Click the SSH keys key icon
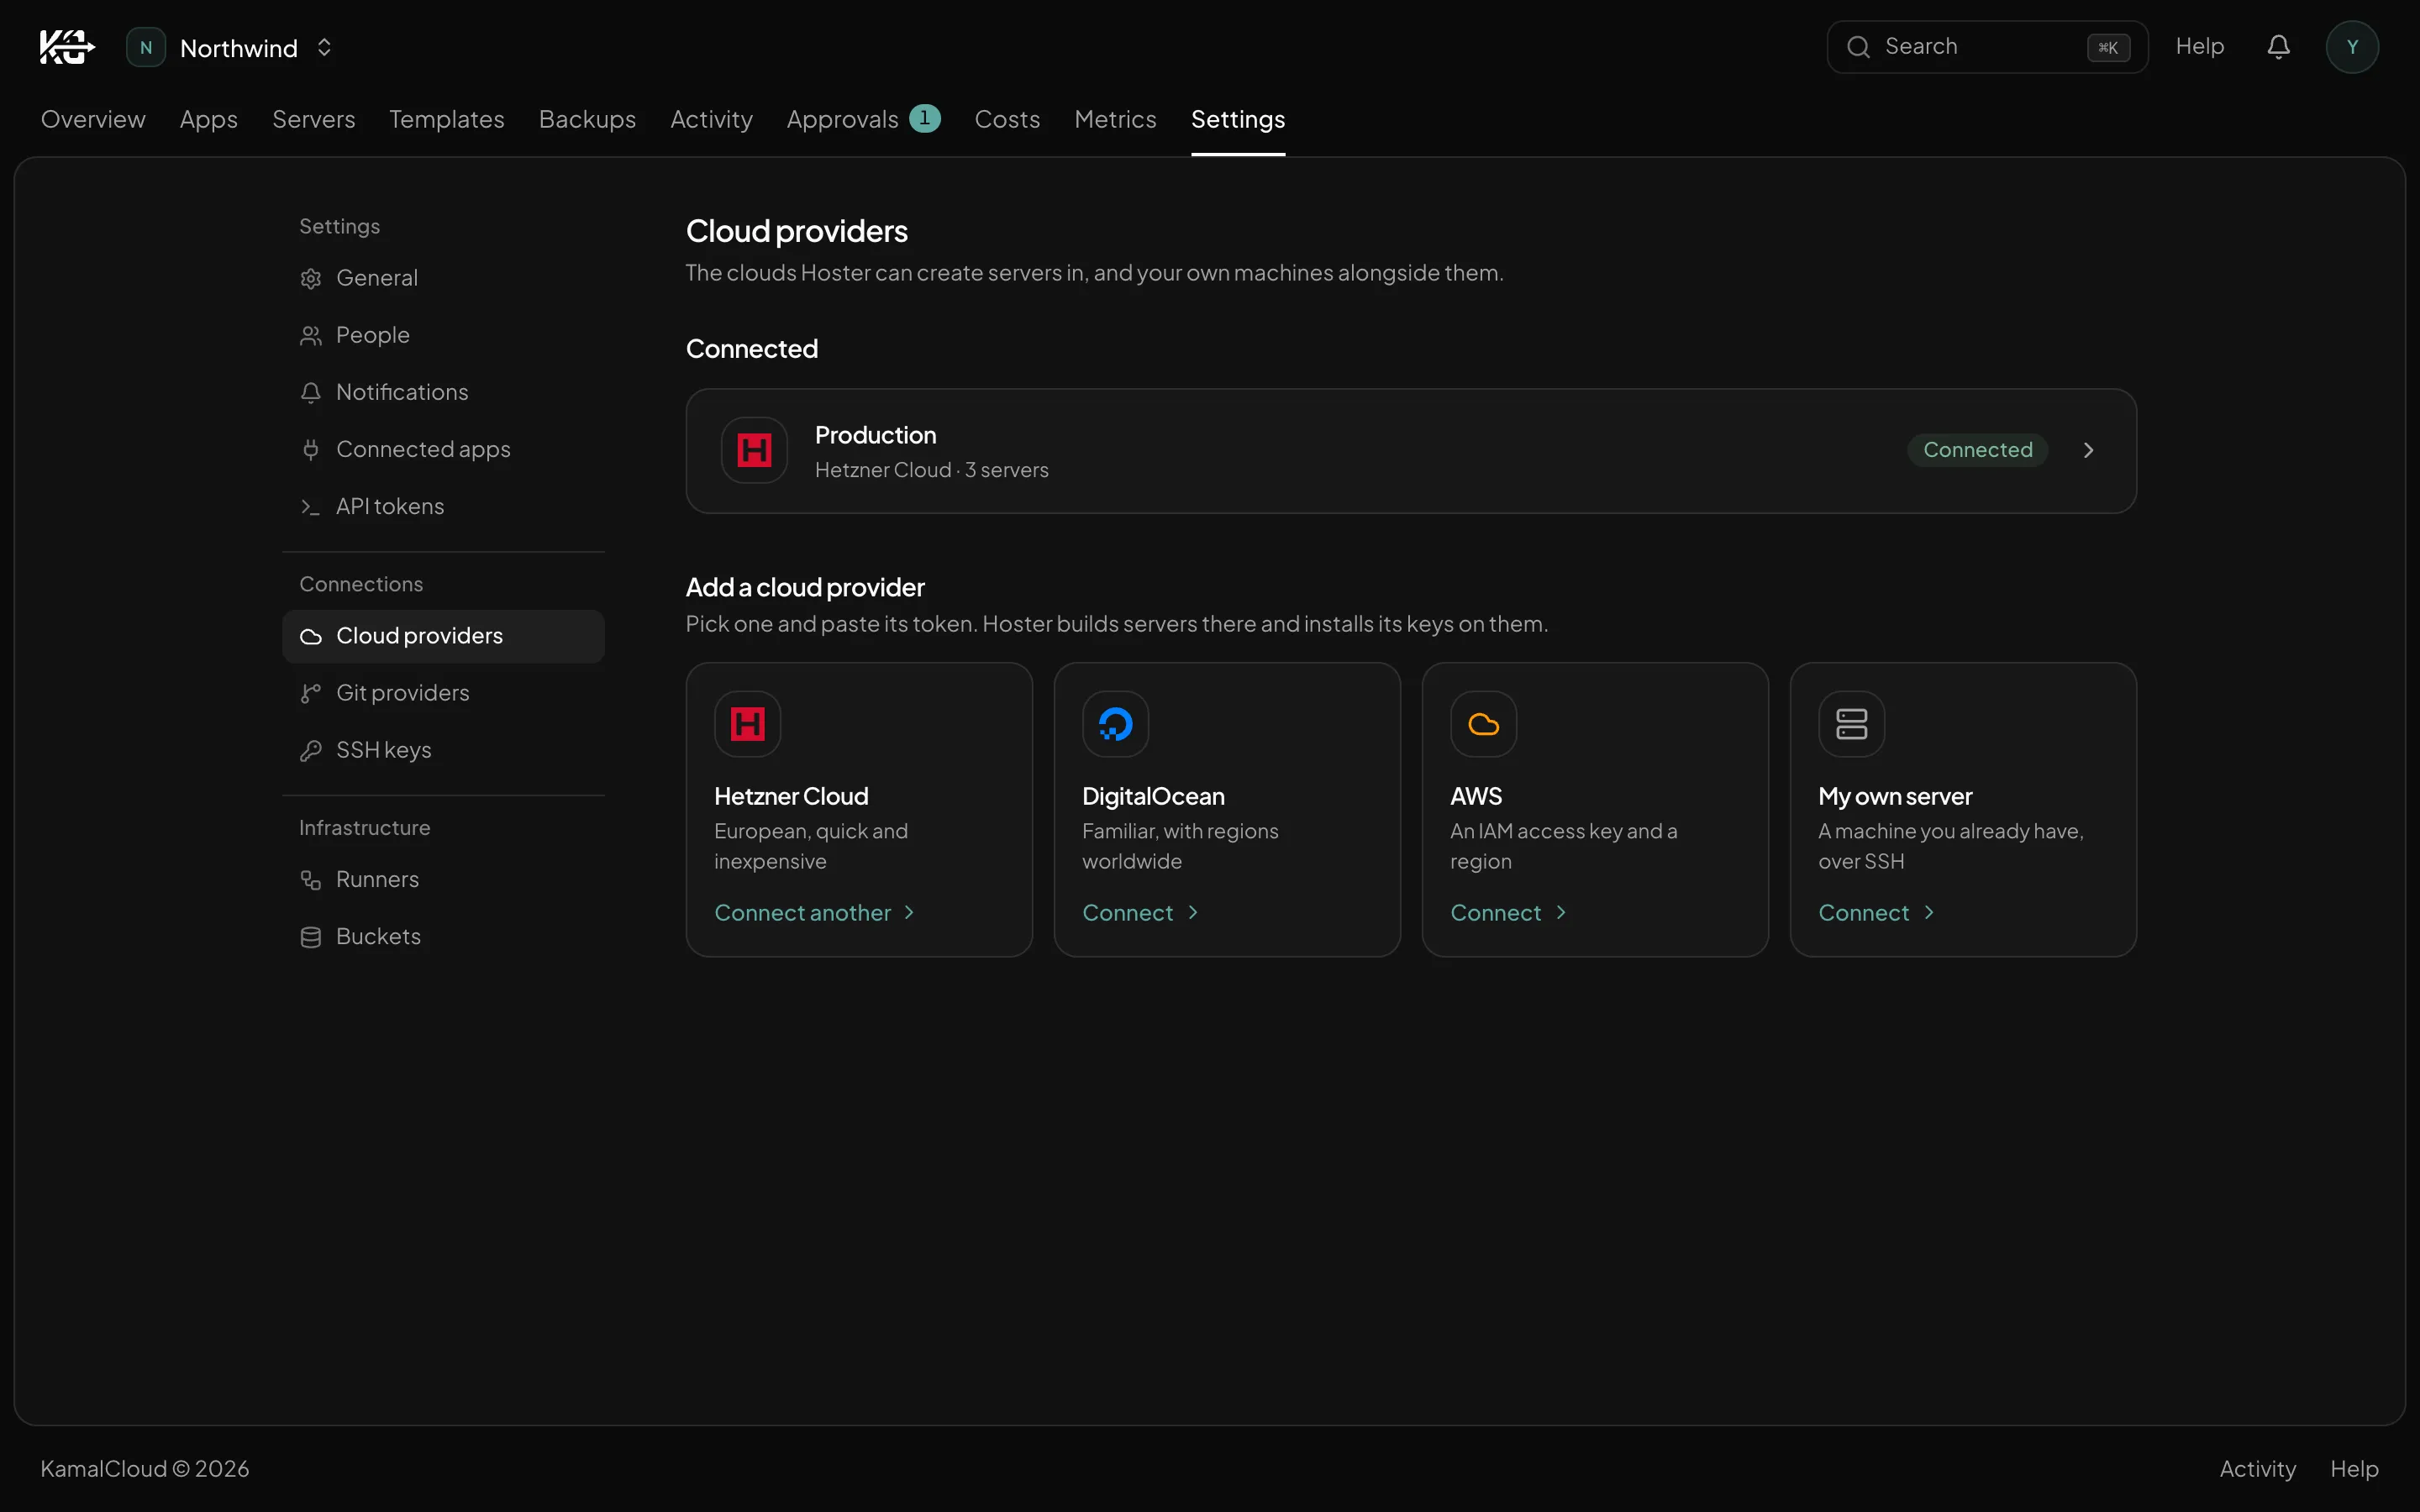The image size is (2420, 1512). point(311,751)
